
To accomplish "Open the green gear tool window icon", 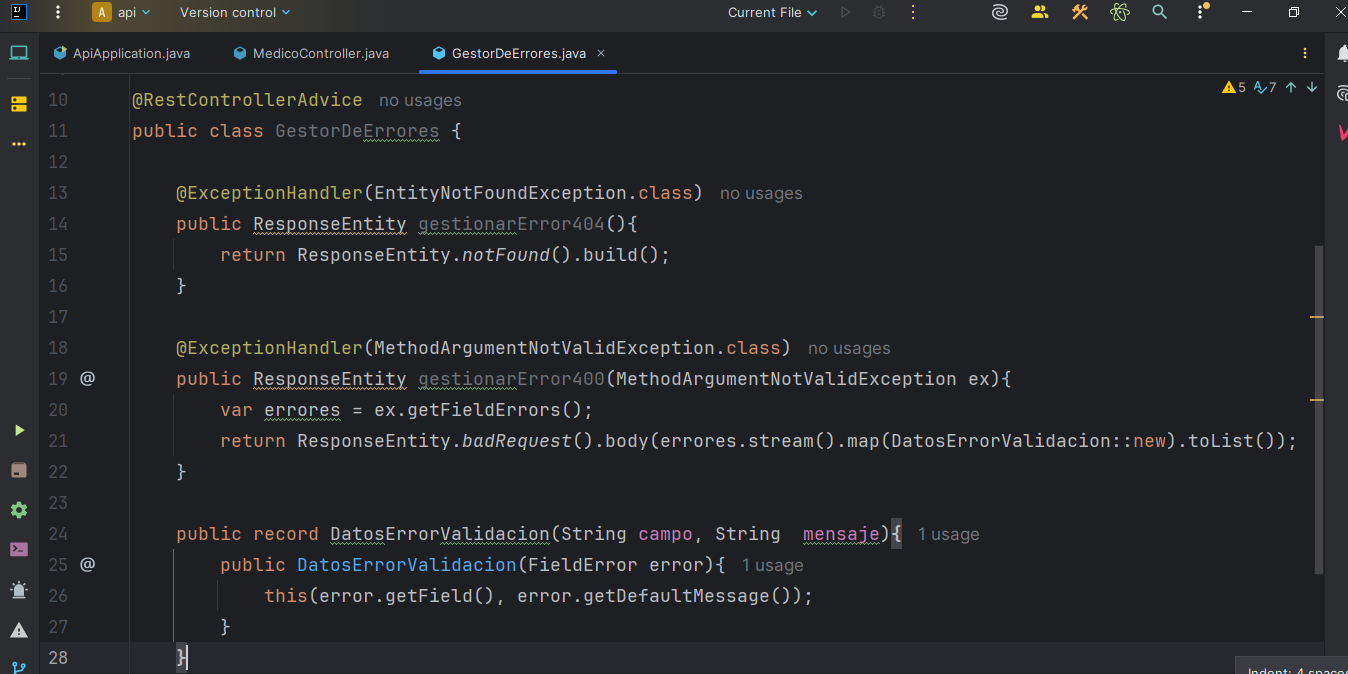I will 19,510.
